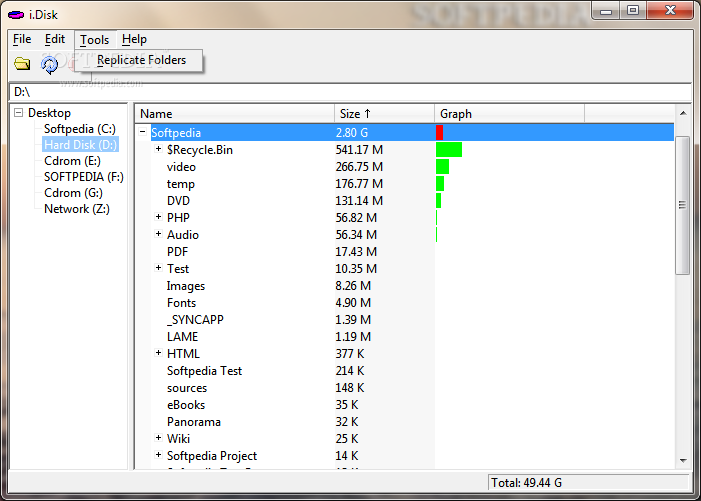The image size is (701, 501).
Task: Select Network (Z:) drive
Action: tap(76, 209)
